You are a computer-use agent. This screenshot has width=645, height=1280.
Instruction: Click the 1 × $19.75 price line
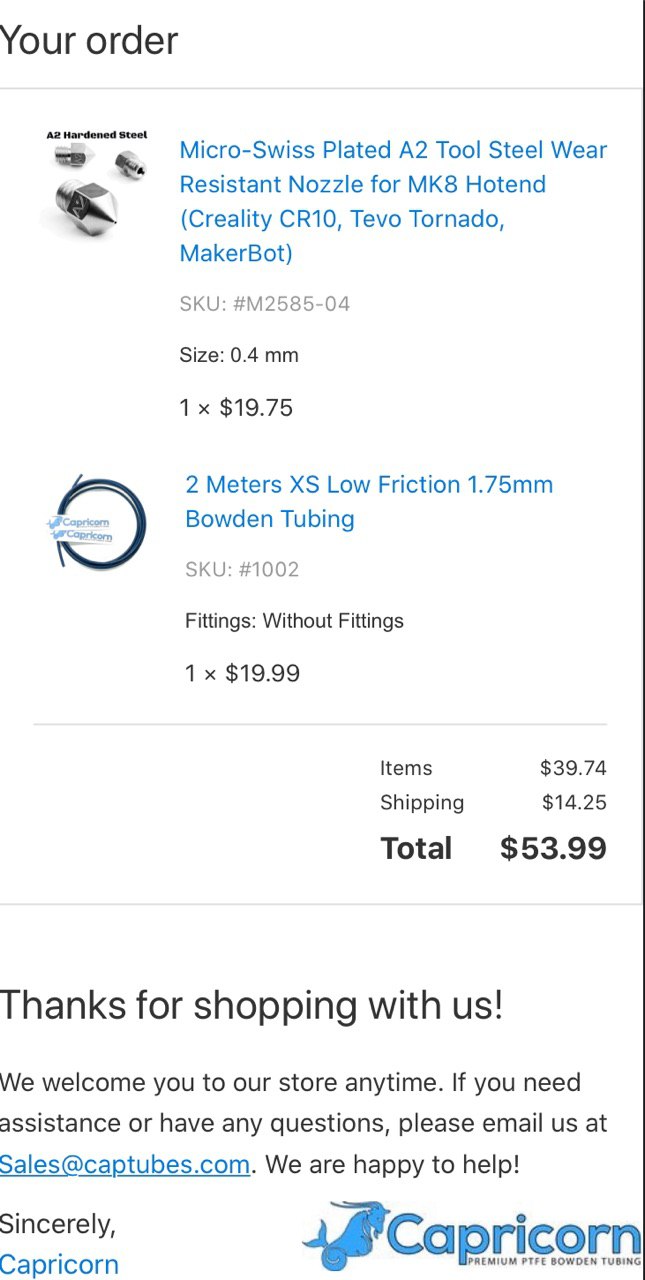click(236, 408)
